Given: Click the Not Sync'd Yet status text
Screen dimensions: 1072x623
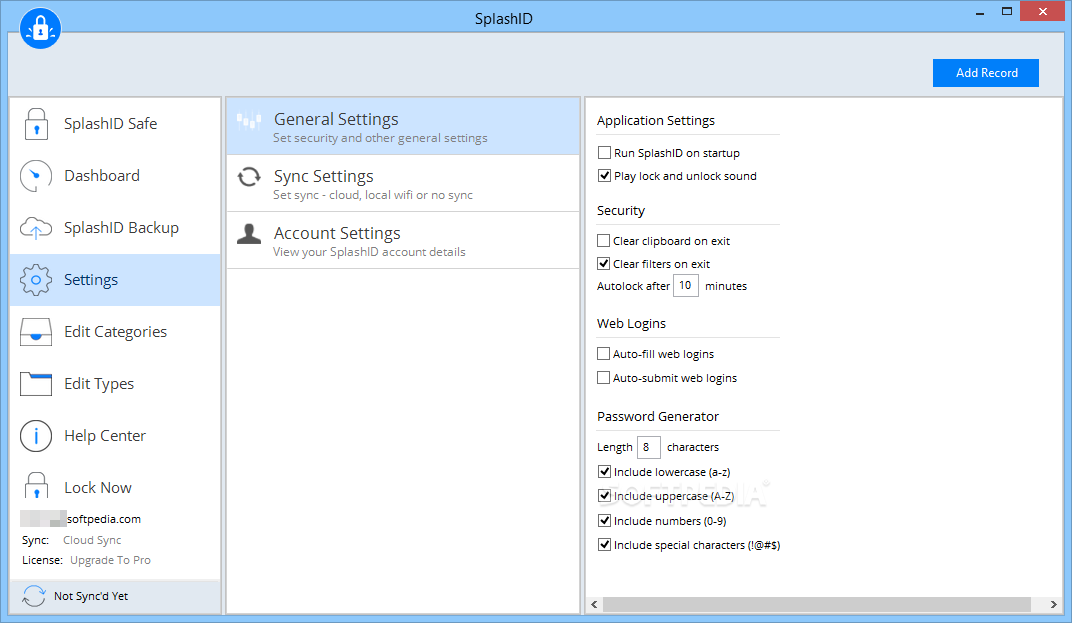Looking at the screenshot, I should tap(91, 596).
